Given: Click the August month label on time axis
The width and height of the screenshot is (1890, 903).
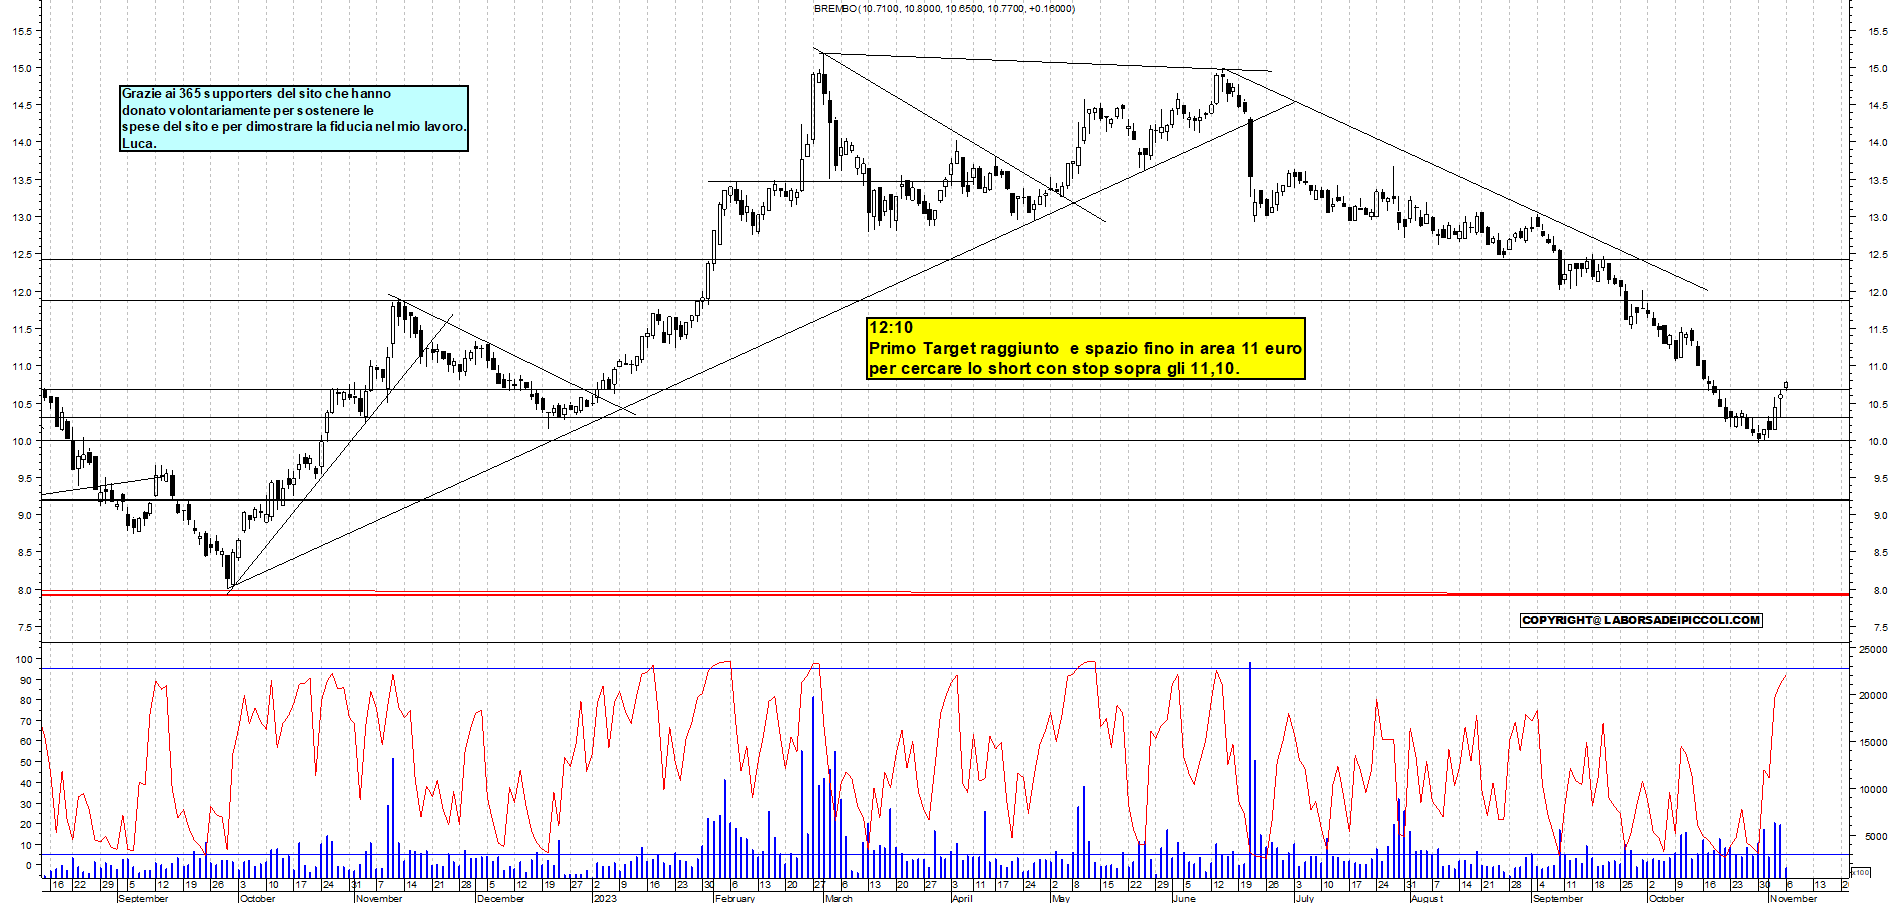Looking at the screenshot, I should (1427, 898).
